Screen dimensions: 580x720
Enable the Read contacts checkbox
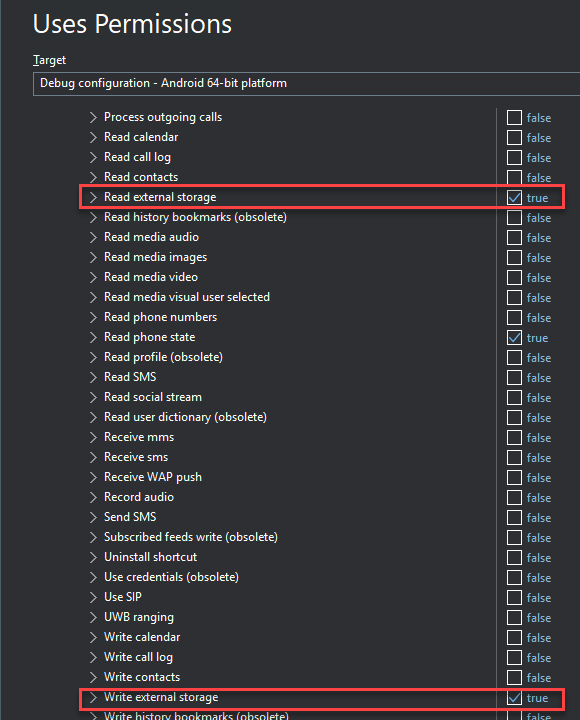click(x=514, y=178)
